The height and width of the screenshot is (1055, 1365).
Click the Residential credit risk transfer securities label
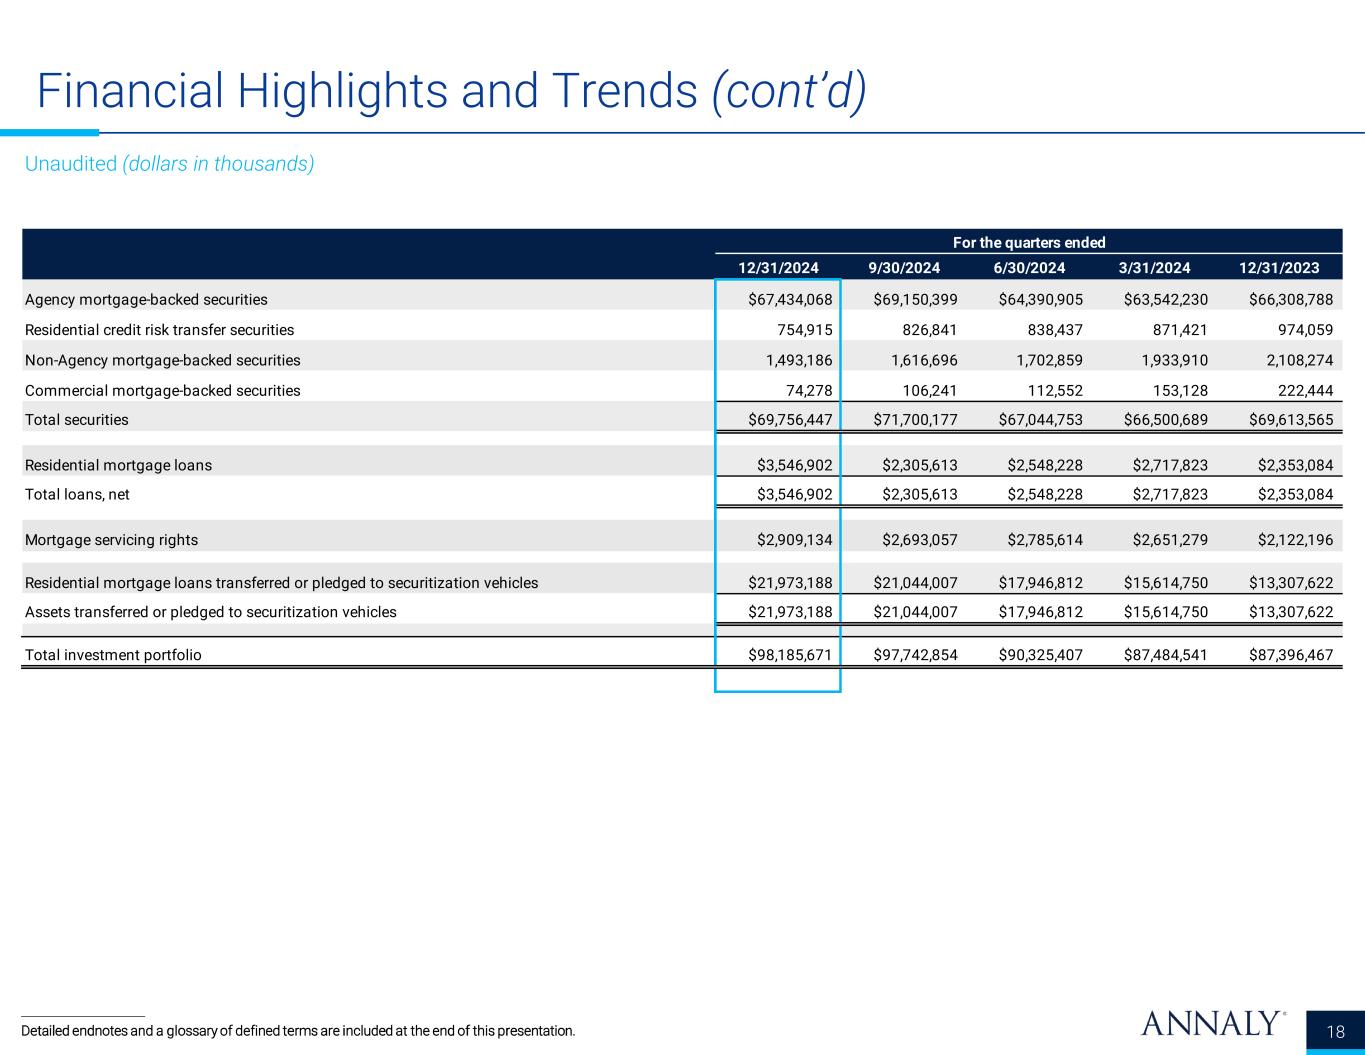coord(159,329)
